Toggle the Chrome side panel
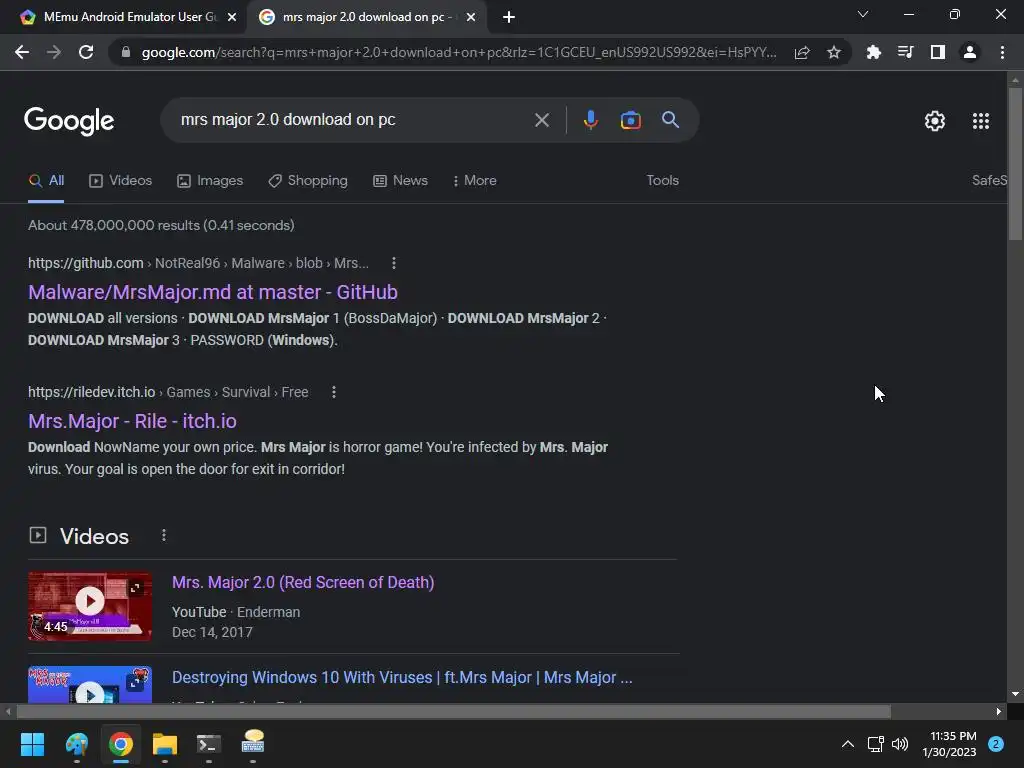This screenshot has height=768, width=1024. [x=938, y=52]
